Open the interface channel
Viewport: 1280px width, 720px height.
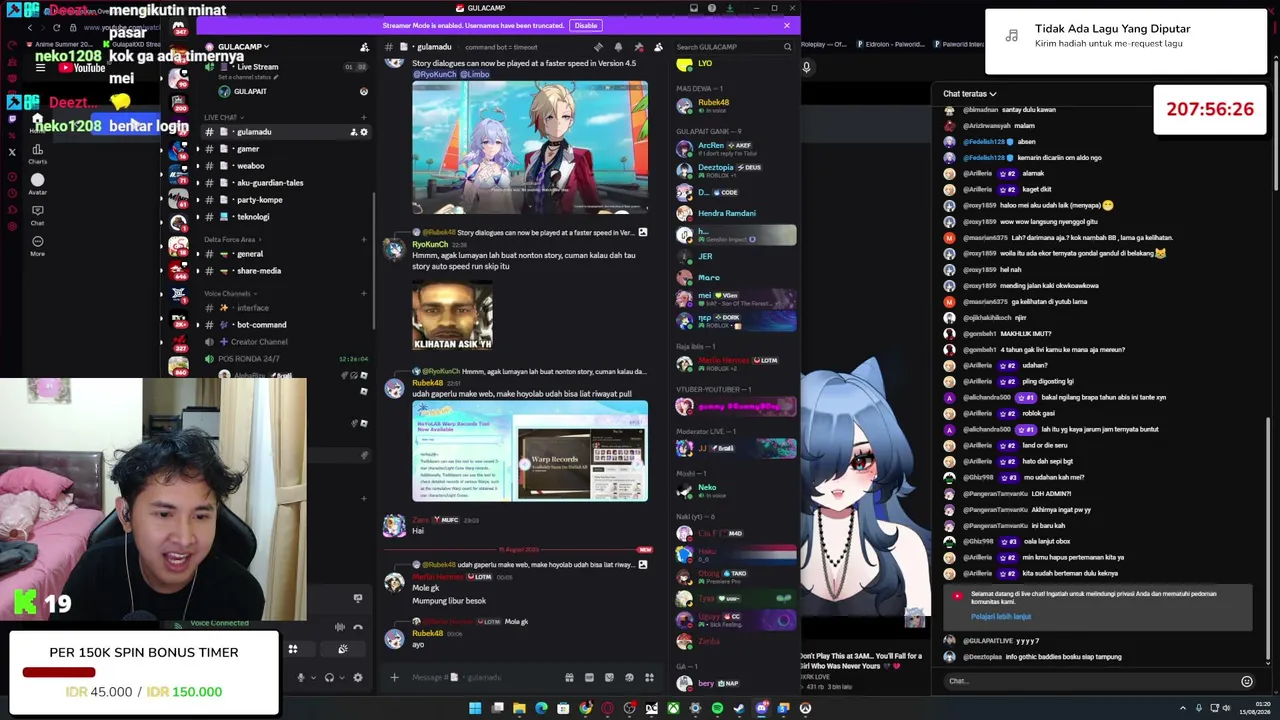[287, 308]
